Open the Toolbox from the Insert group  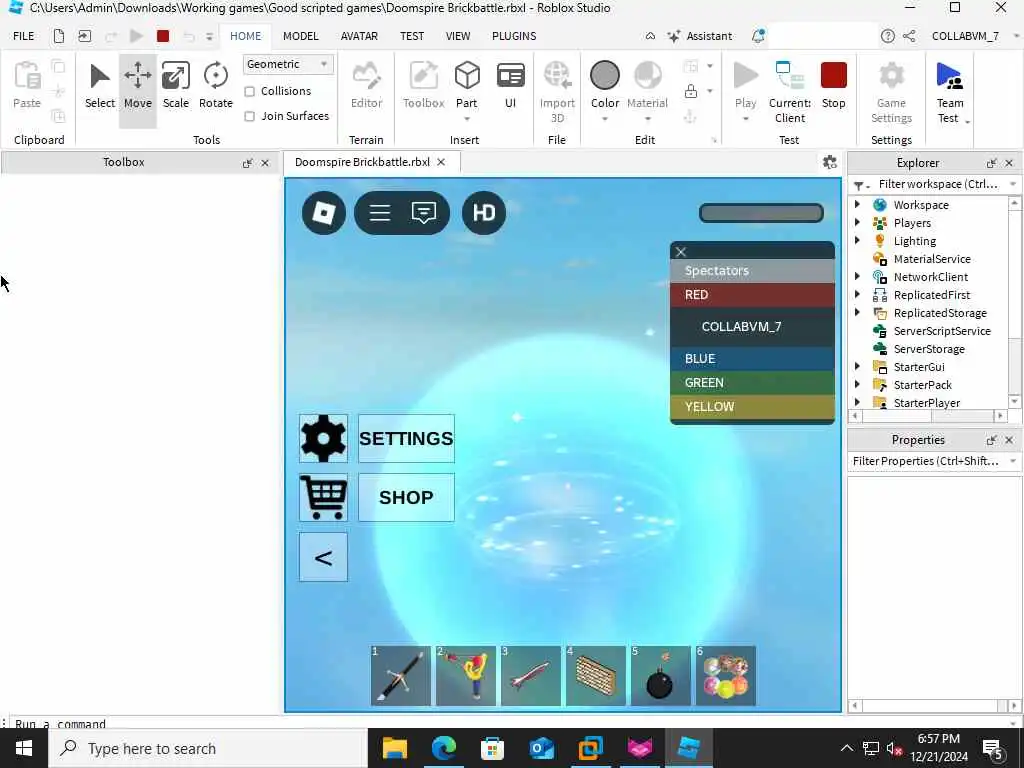point(424,87)
